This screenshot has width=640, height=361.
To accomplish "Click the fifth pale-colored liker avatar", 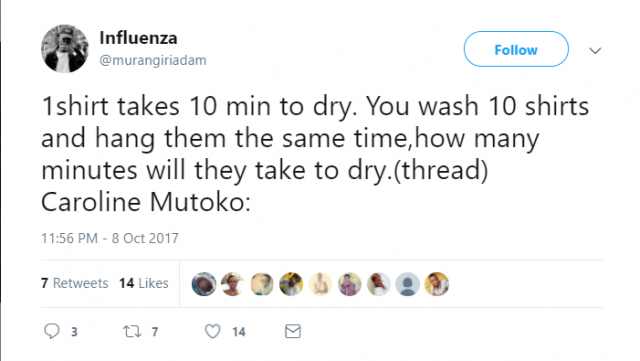I will [320, 284].
